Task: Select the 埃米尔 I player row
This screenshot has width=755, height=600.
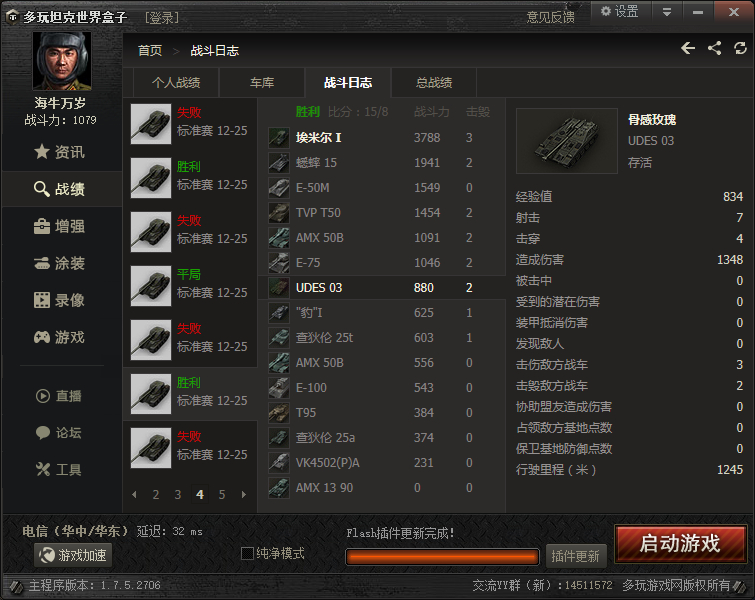Action: (x=382, y=138)
